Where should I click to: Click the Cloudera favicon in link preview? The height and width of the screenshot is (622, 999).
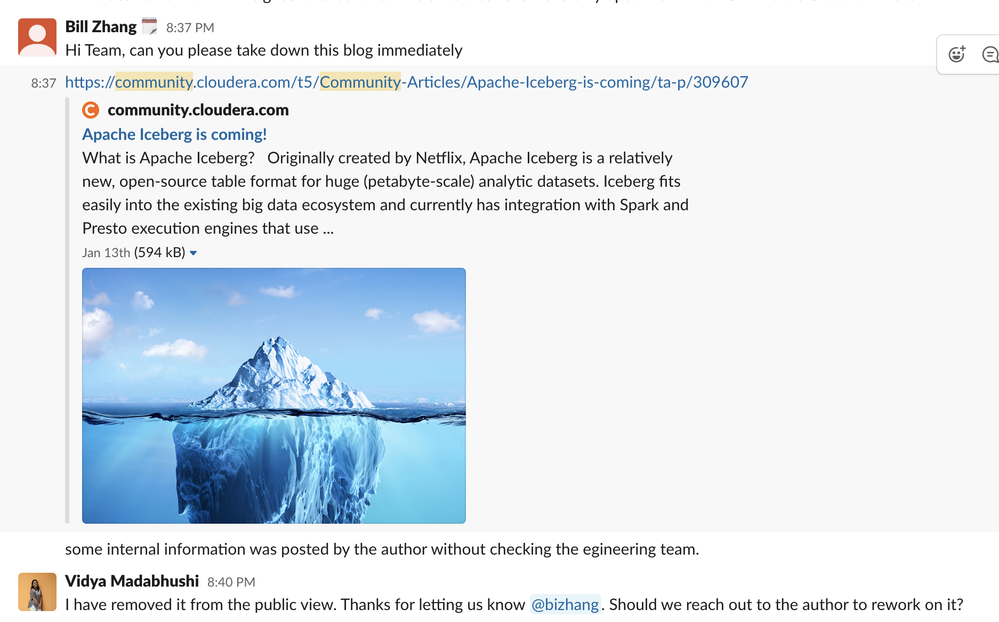click(91, 110)
